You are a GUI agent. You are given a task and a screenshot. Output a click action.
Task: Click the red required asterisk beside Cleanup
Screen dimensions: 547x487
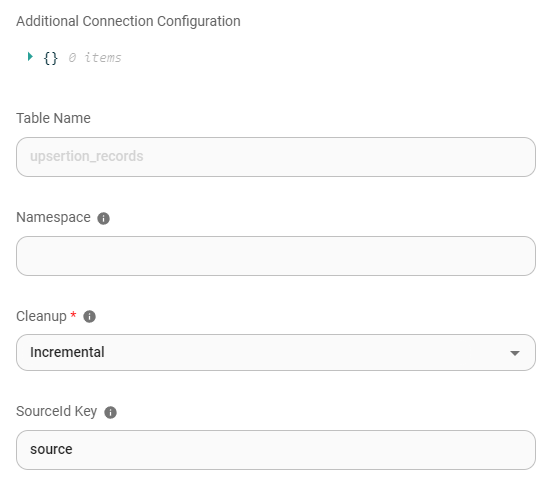[73, 314]
